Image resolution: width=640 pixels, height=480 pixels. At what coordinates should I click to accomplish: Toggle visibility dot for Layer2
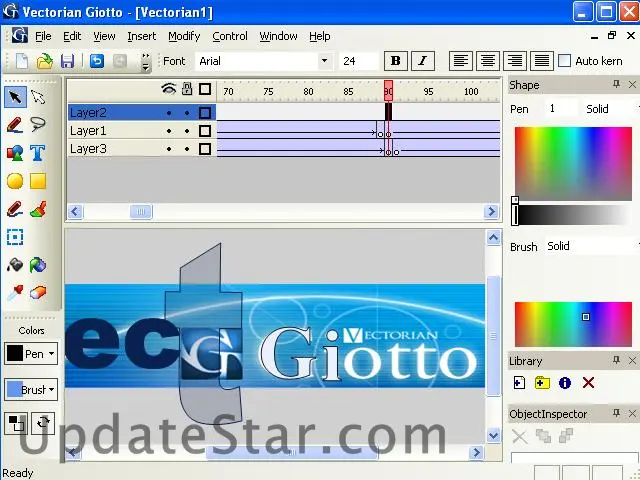point(169,113)
